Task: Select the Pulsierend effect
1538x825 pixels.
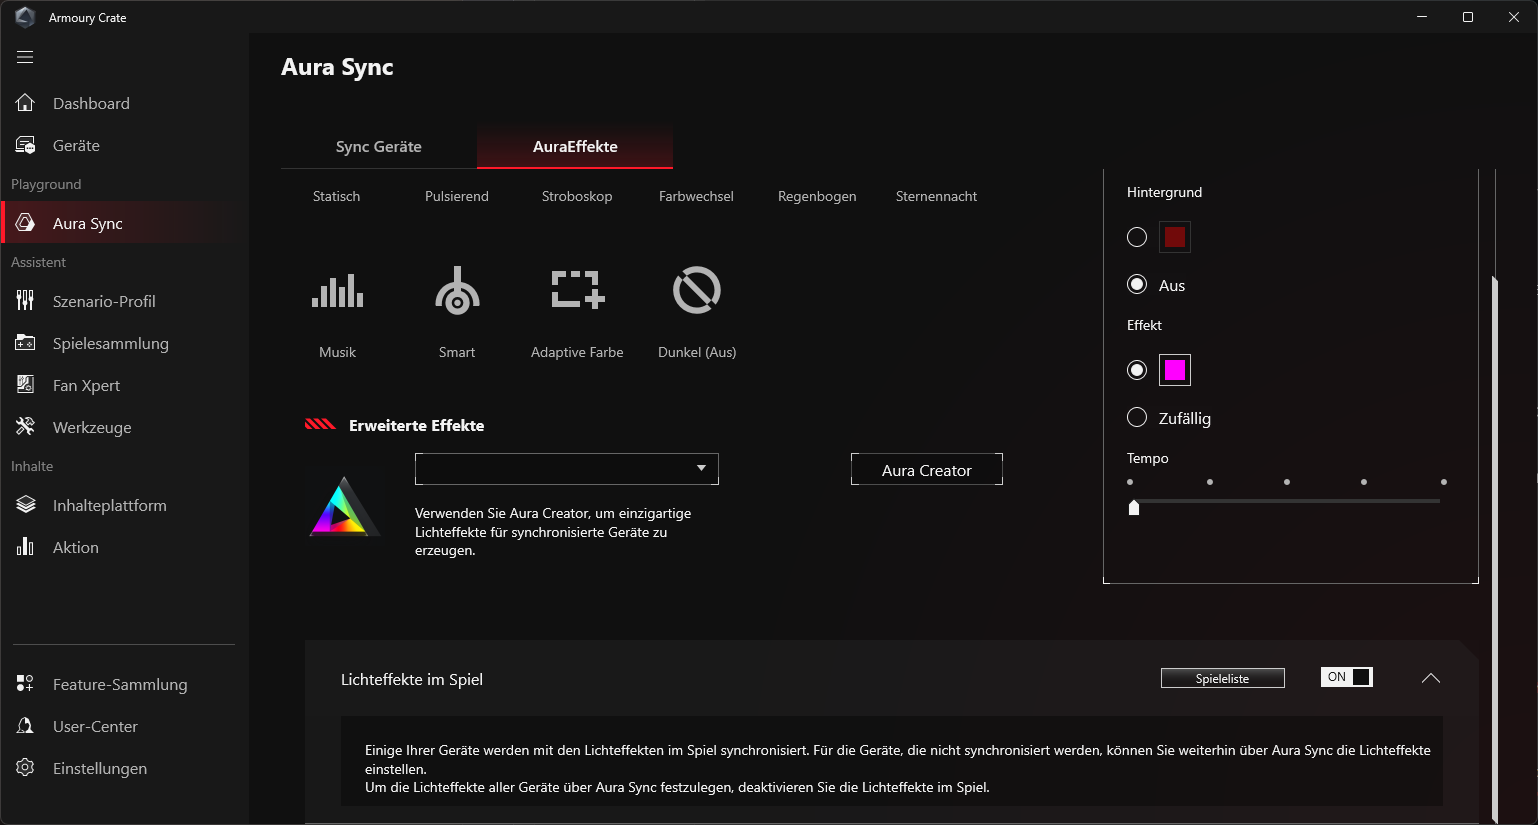Action: click(x=457, y=196)
